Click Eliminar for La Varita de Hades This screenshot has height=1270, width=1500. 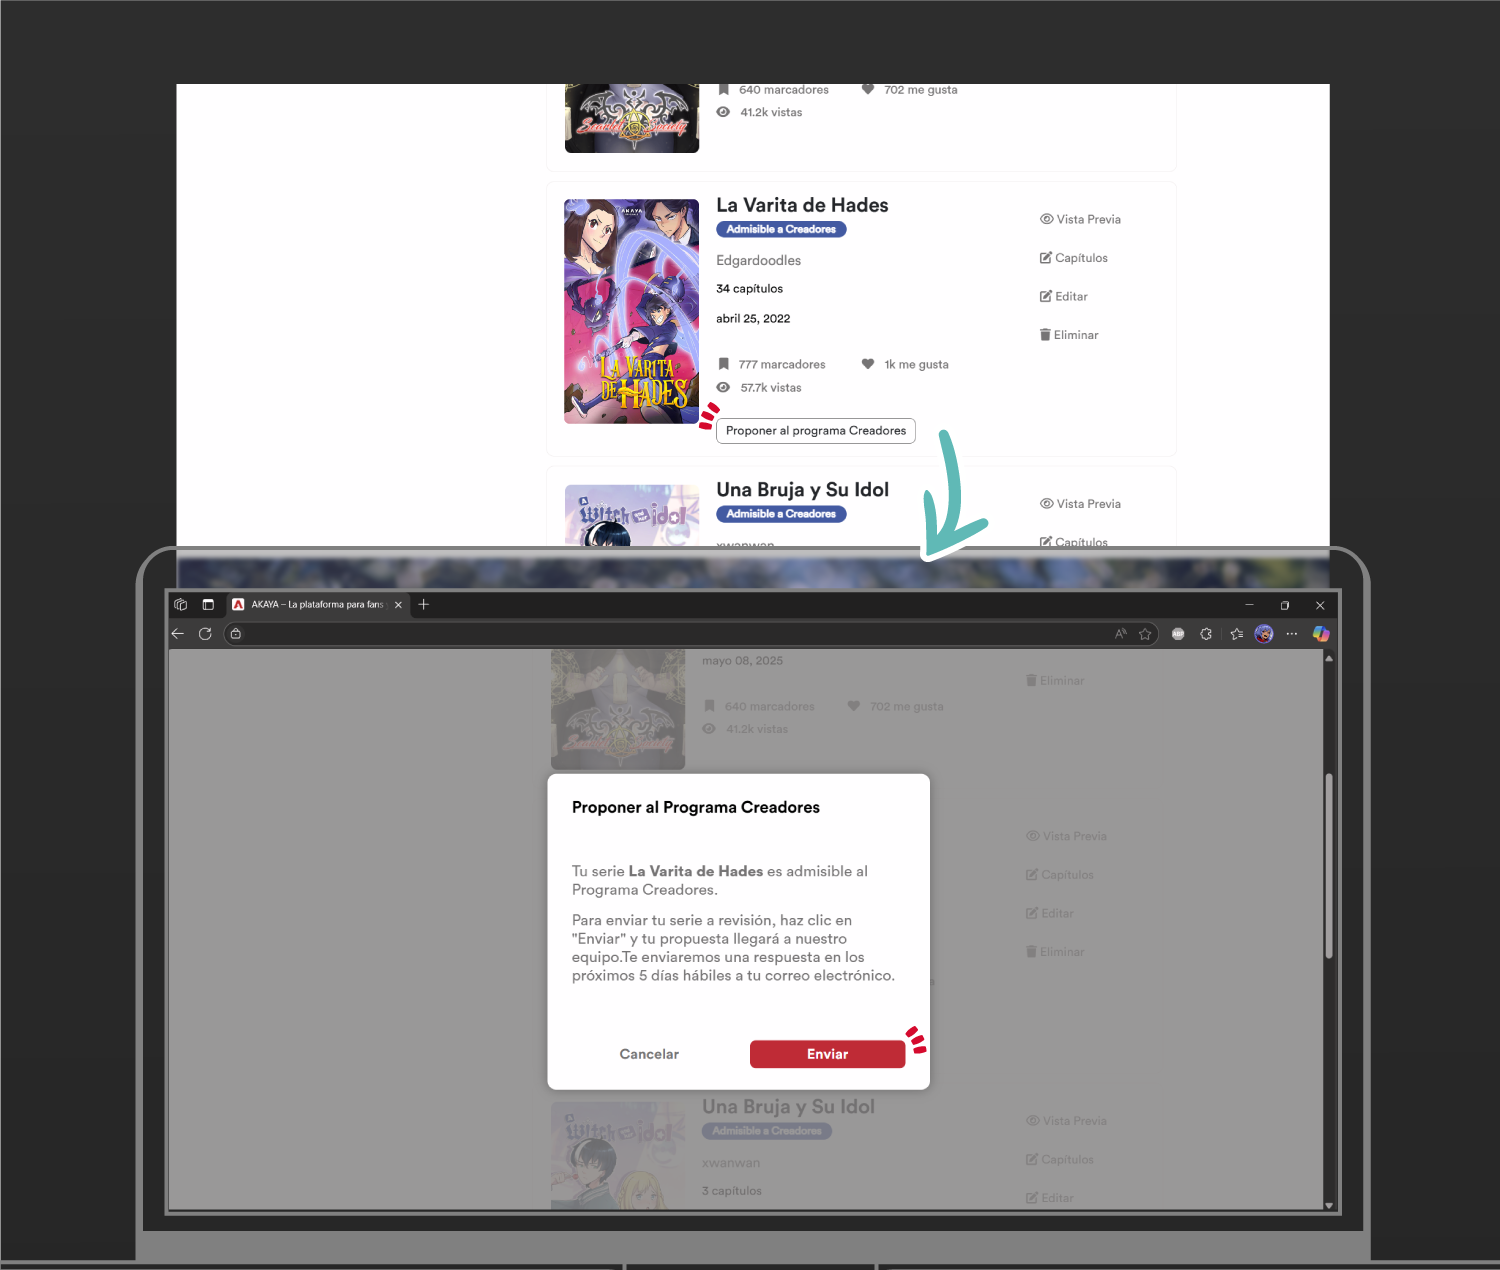click(x=1069, y=335)
